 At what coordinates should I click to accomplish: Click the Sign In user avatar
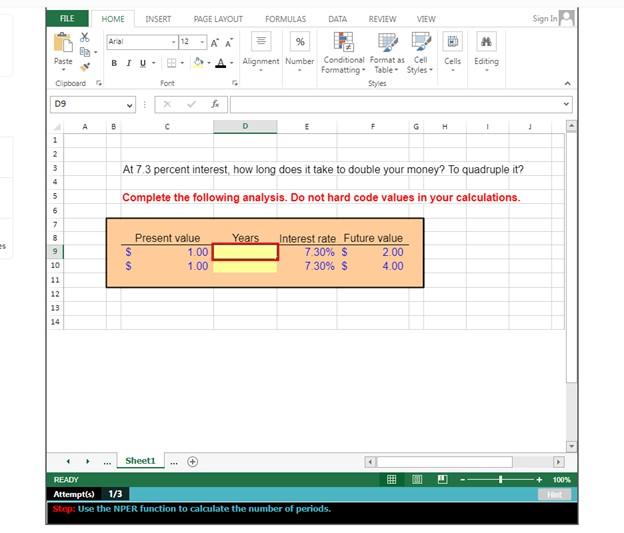[567, 18]
